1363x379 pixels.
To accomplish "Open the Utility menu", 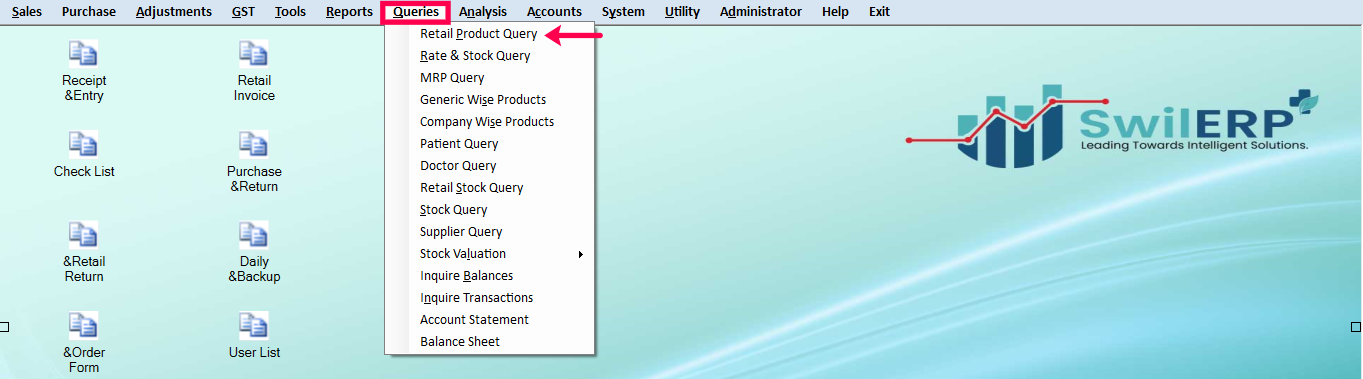I will 682,12.
